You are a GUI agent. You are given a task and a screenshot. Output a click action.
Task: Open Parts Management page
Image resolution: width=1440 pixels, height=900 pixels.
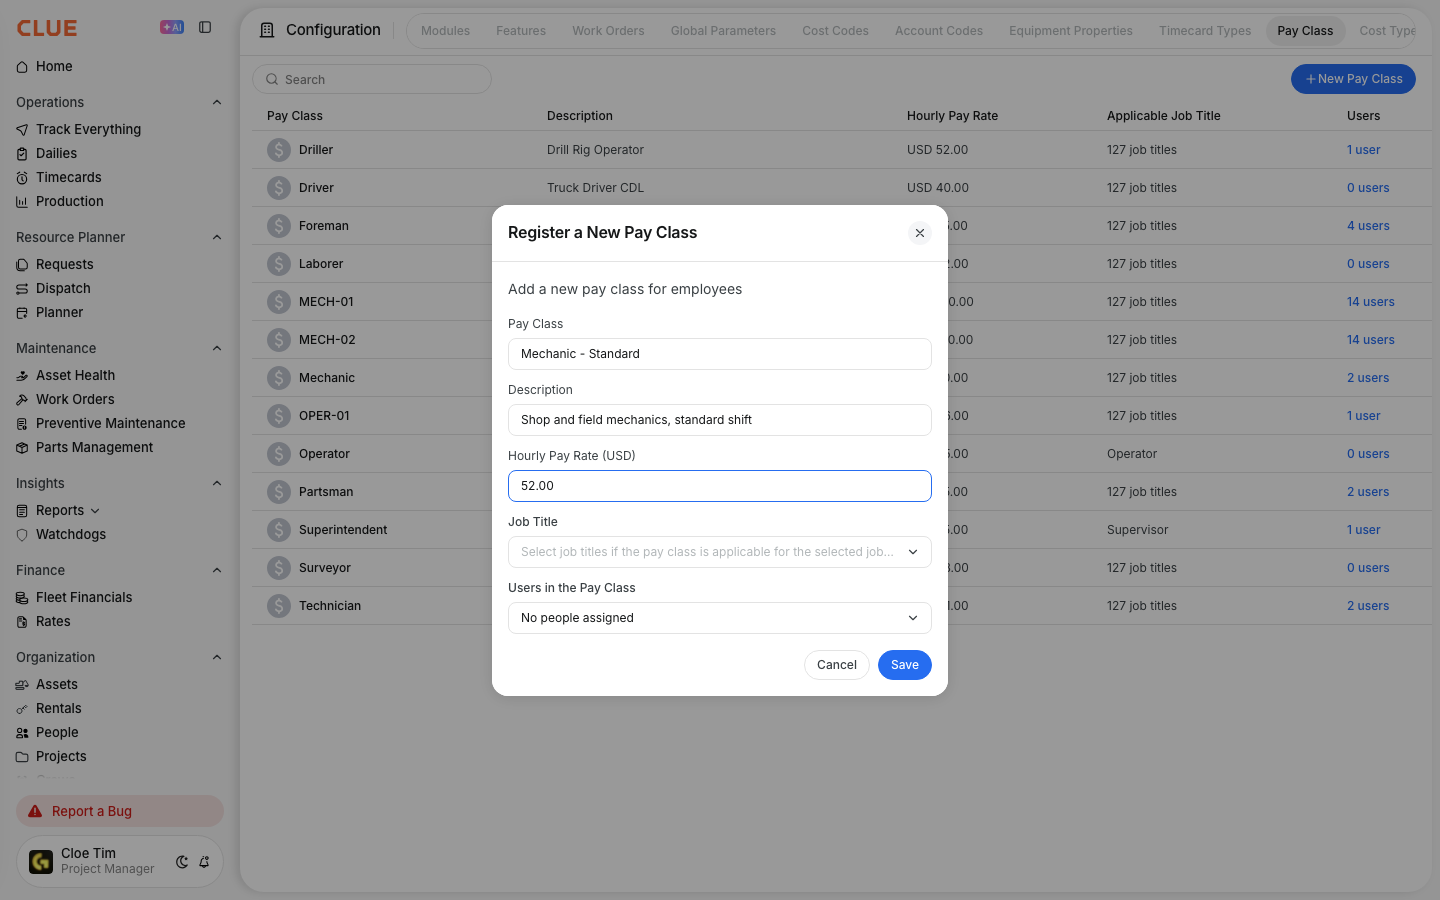tap(94, 447)
